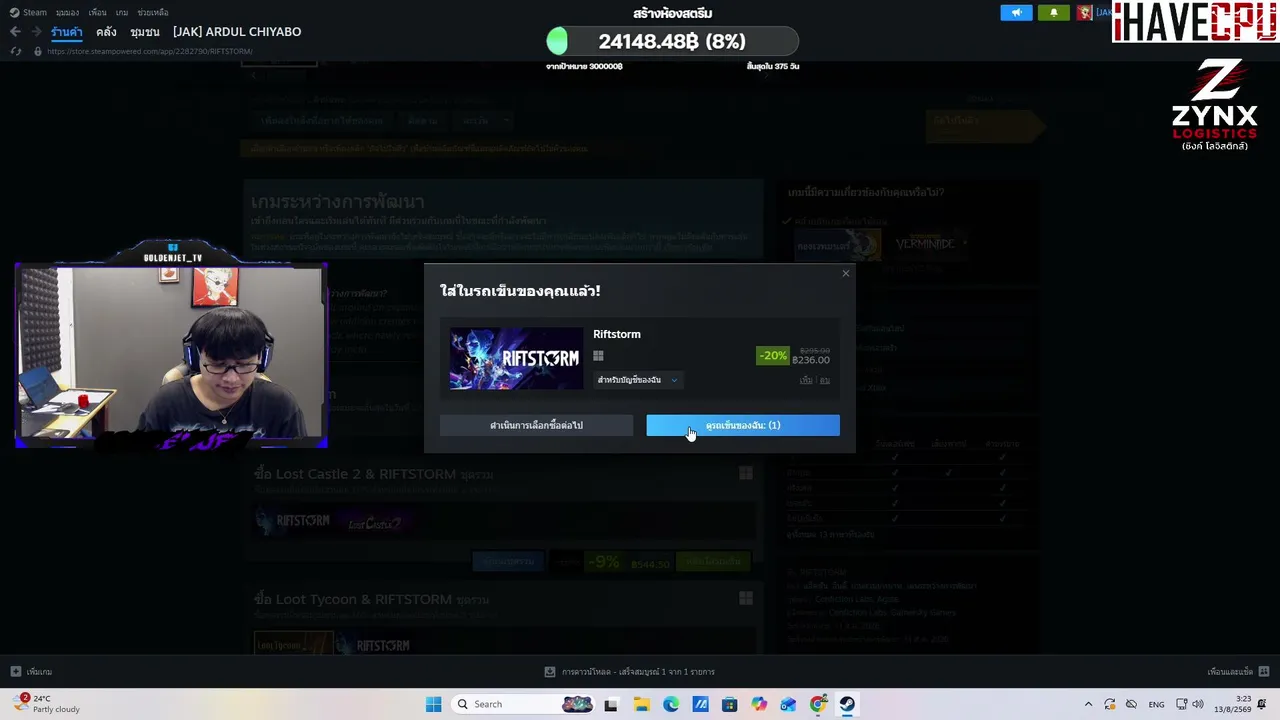Open the Help menu in Steam menu bar
The image size is (1280, 720).
[x=153, y=12]
